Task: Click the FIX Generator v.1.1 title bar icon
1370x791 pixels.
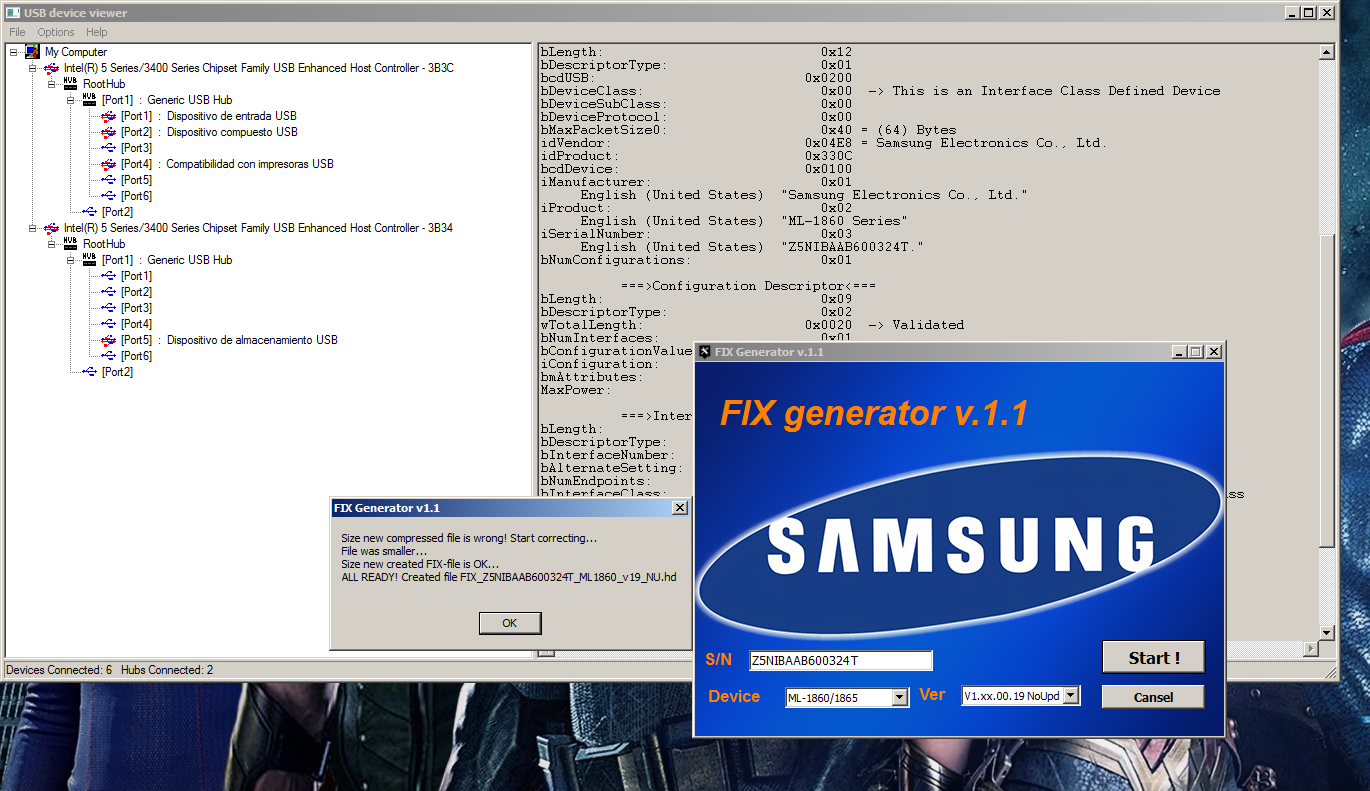Action: coord(705,352)
